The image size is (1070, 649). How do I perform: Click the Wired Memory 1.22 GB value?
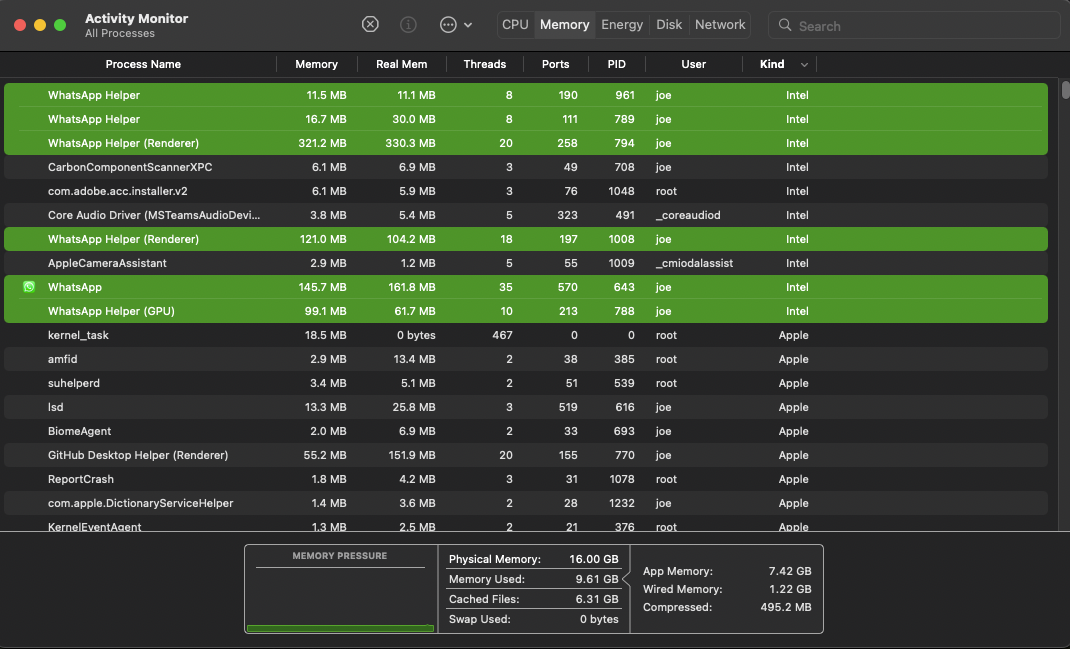790,589
